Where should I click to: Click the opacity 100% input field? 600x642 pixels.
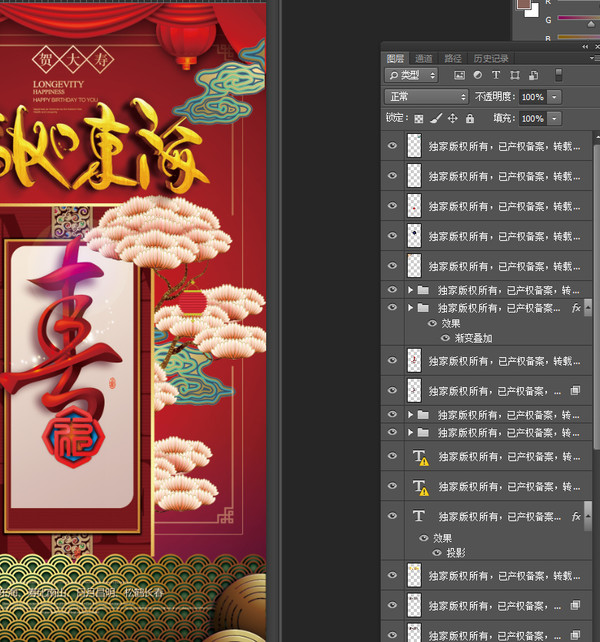tap(532, 97)
